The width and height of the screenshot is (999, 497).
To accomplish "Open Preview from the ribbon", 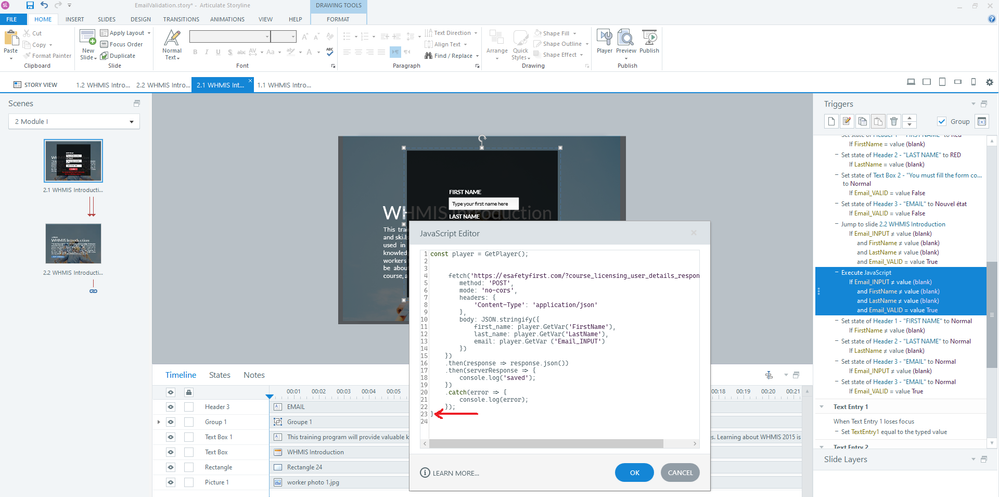I will (x=626, y=42).
